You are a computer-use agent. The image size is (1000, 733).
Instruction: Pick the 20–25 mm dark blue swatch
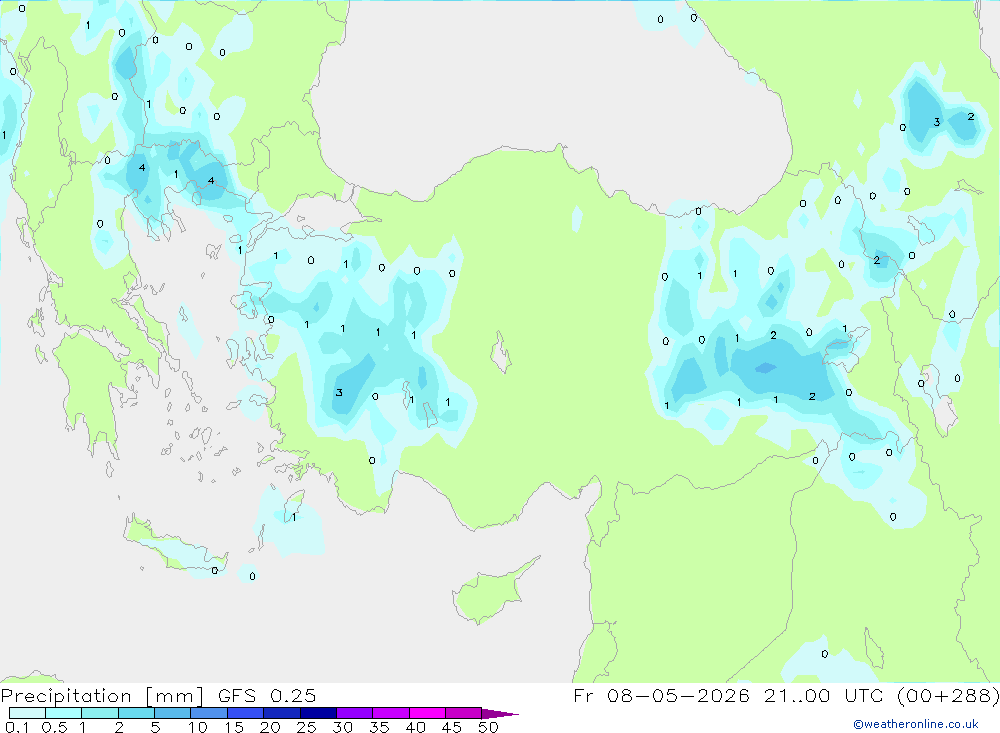[x=282, y=713]
